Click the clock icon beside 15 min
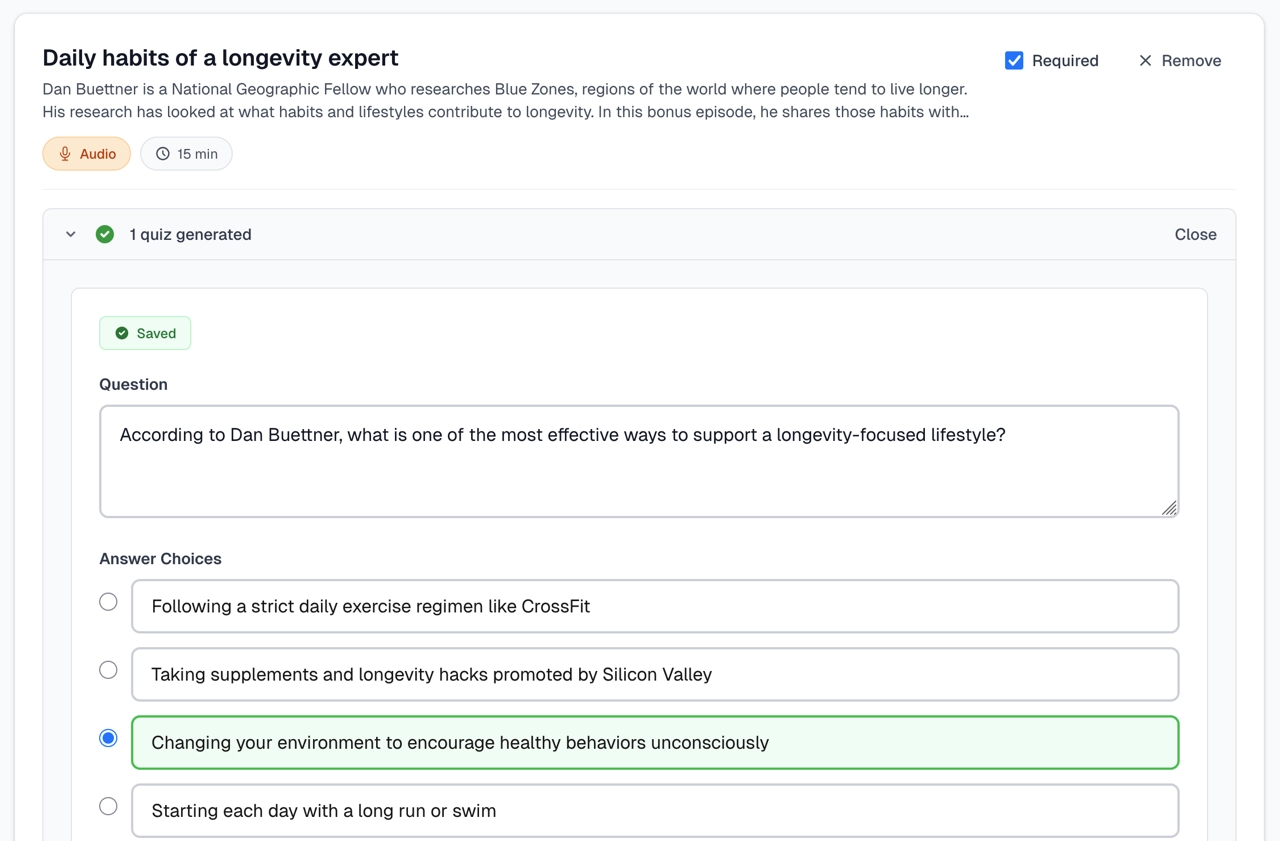1280x841 pixels. pyautogui.click(x=163, y=154)
